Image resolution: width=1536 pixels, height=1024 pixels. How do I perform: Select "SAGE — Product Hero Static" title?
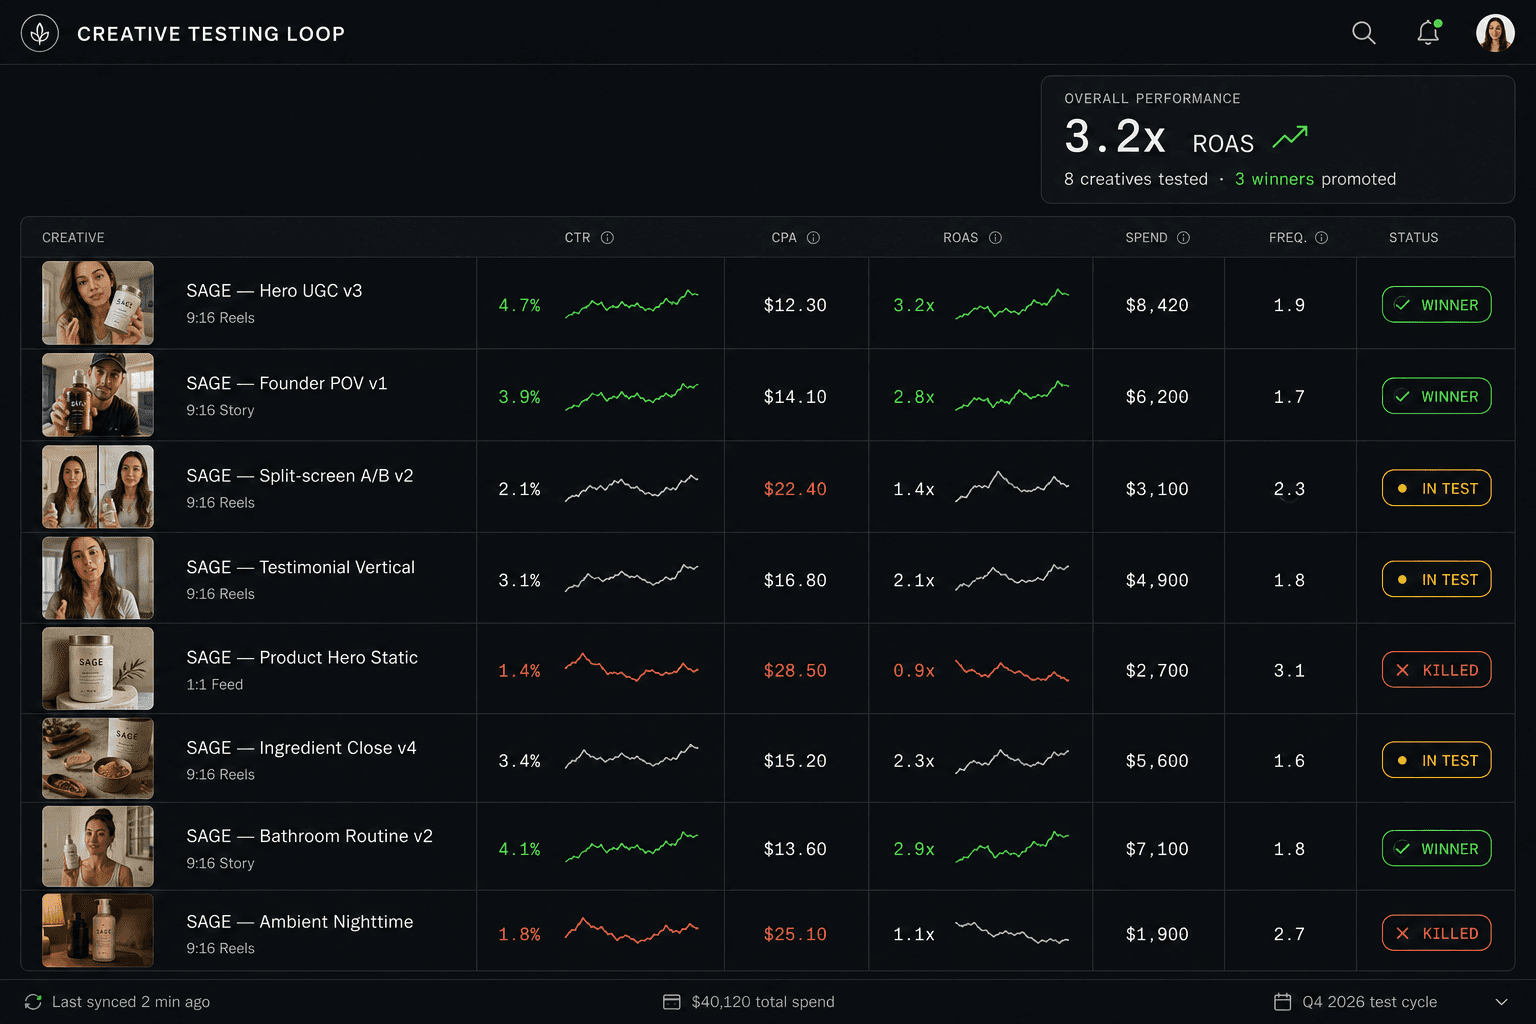click(x=302, y=657)
